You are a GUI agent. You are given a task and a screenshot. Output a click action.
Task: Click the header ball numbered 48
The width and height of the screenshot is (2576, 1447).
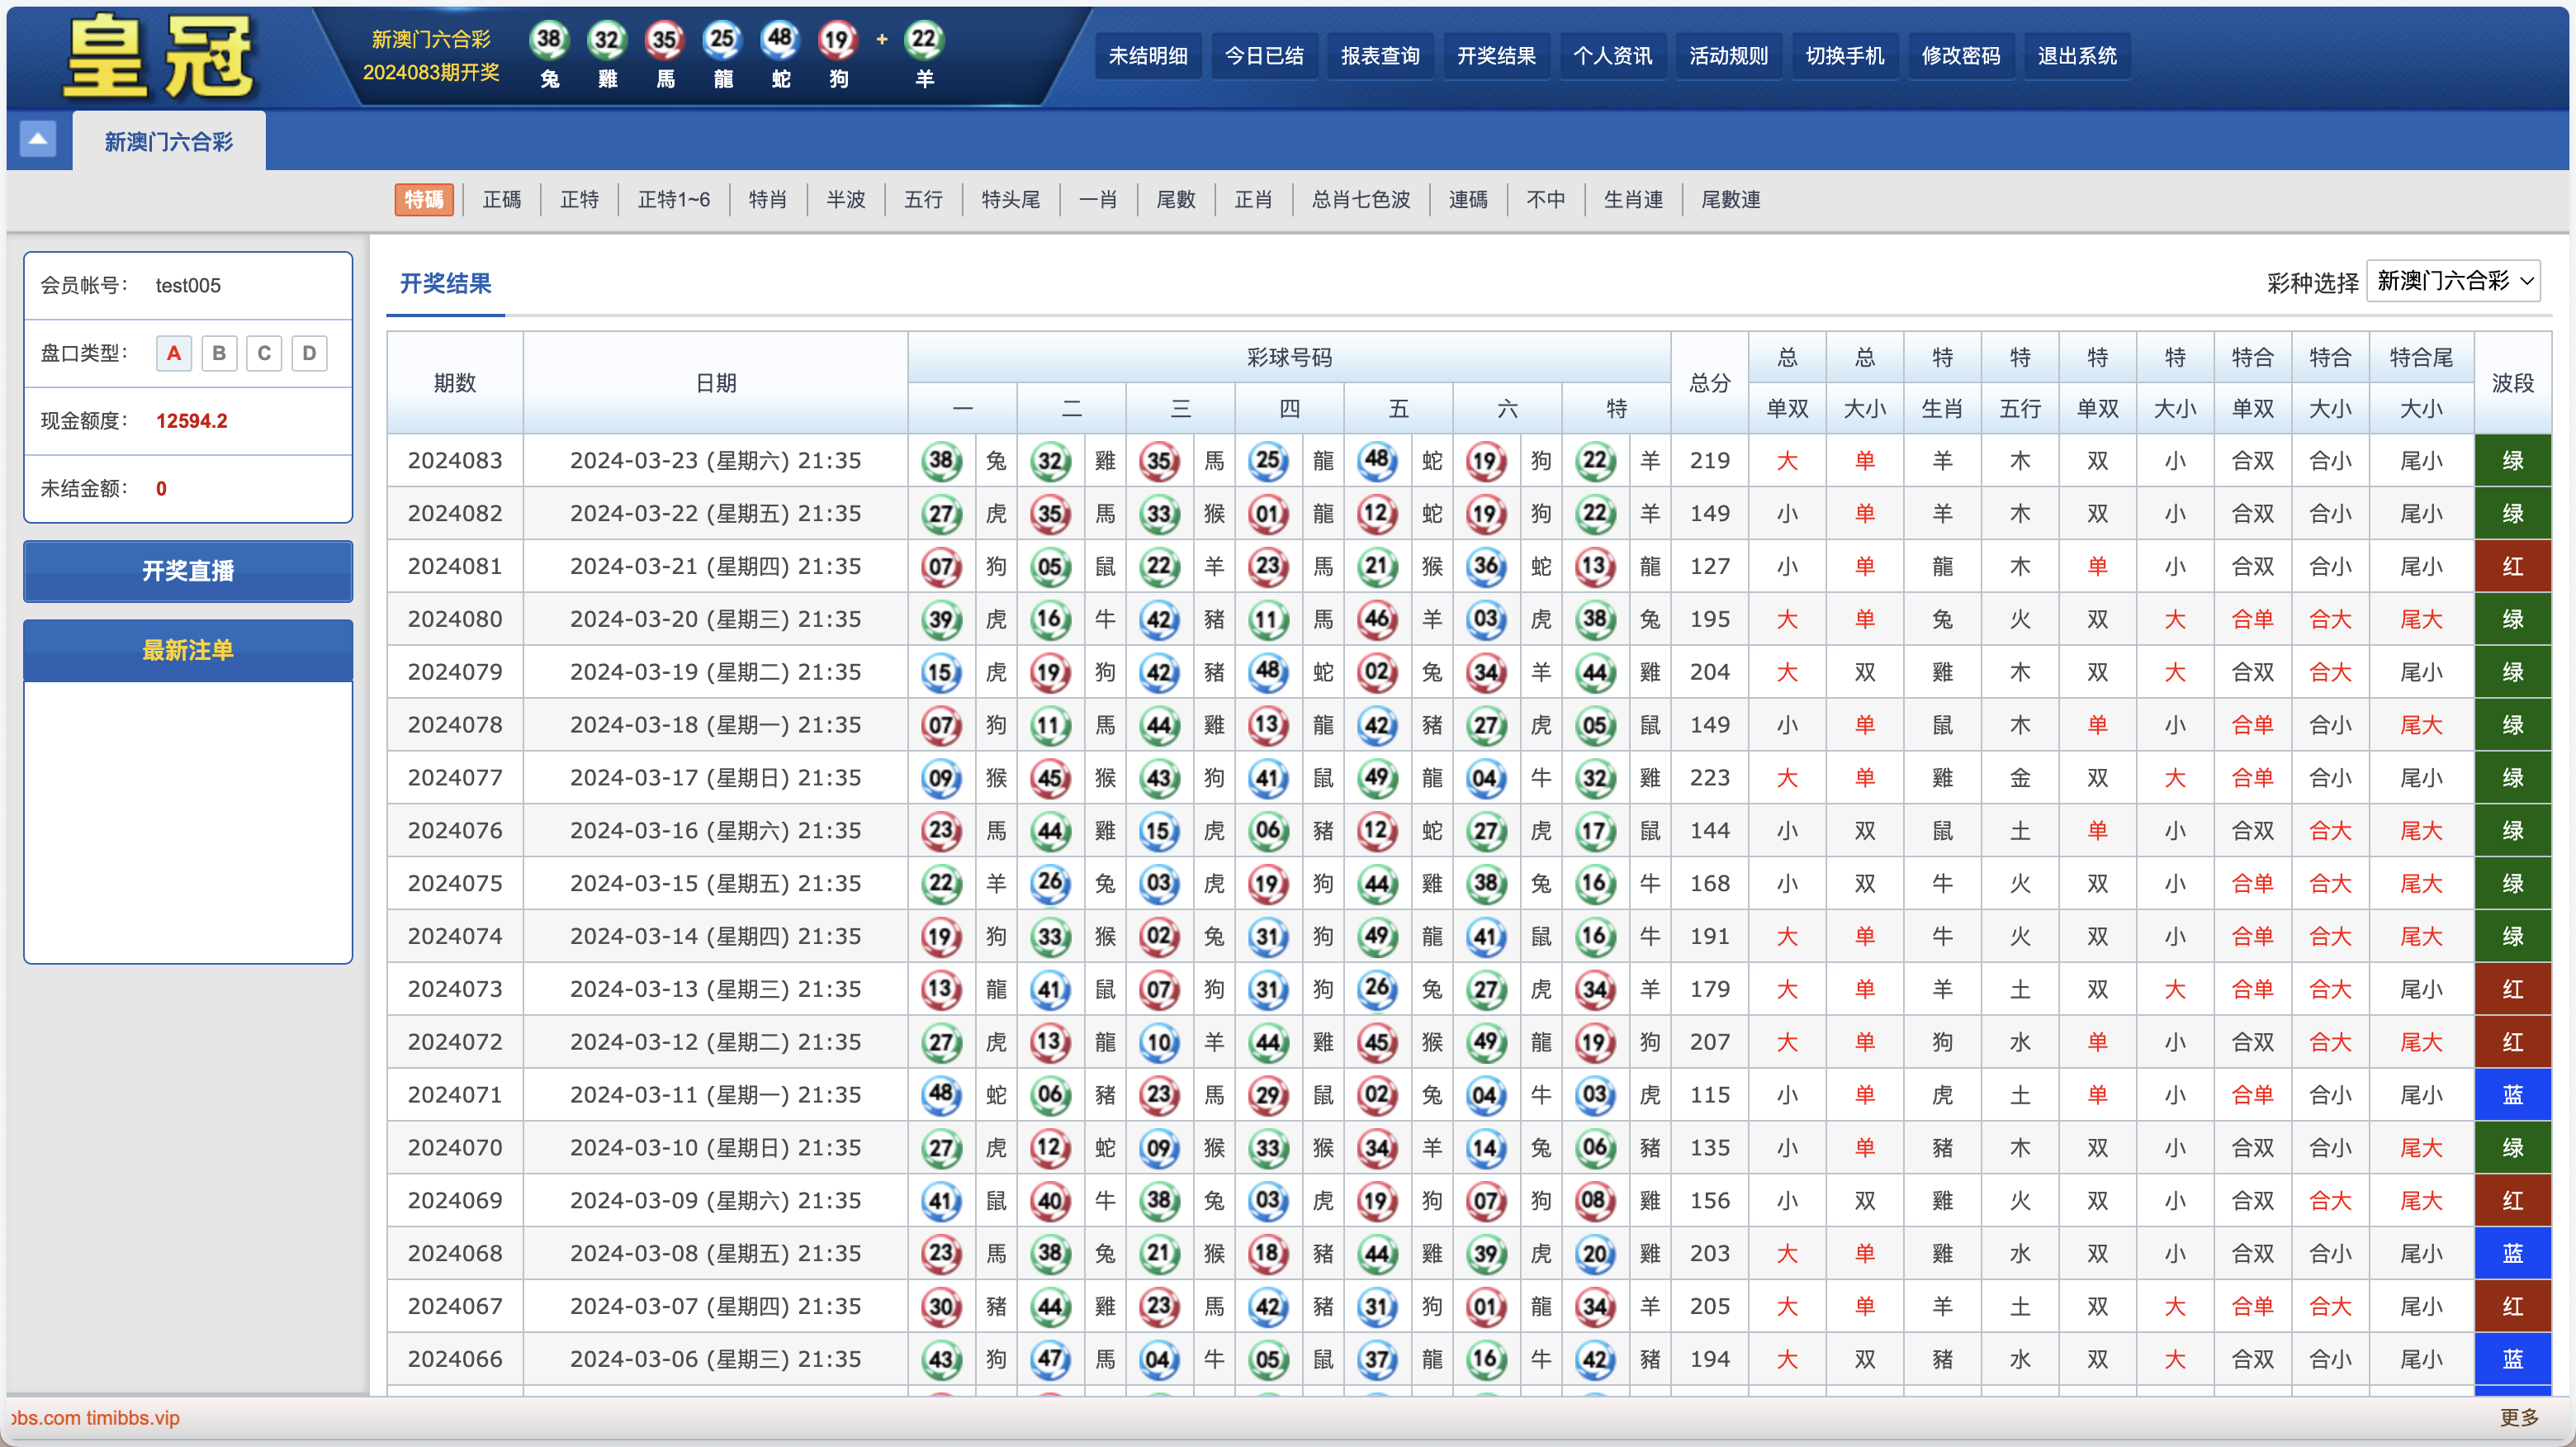(x=780, y=40)
